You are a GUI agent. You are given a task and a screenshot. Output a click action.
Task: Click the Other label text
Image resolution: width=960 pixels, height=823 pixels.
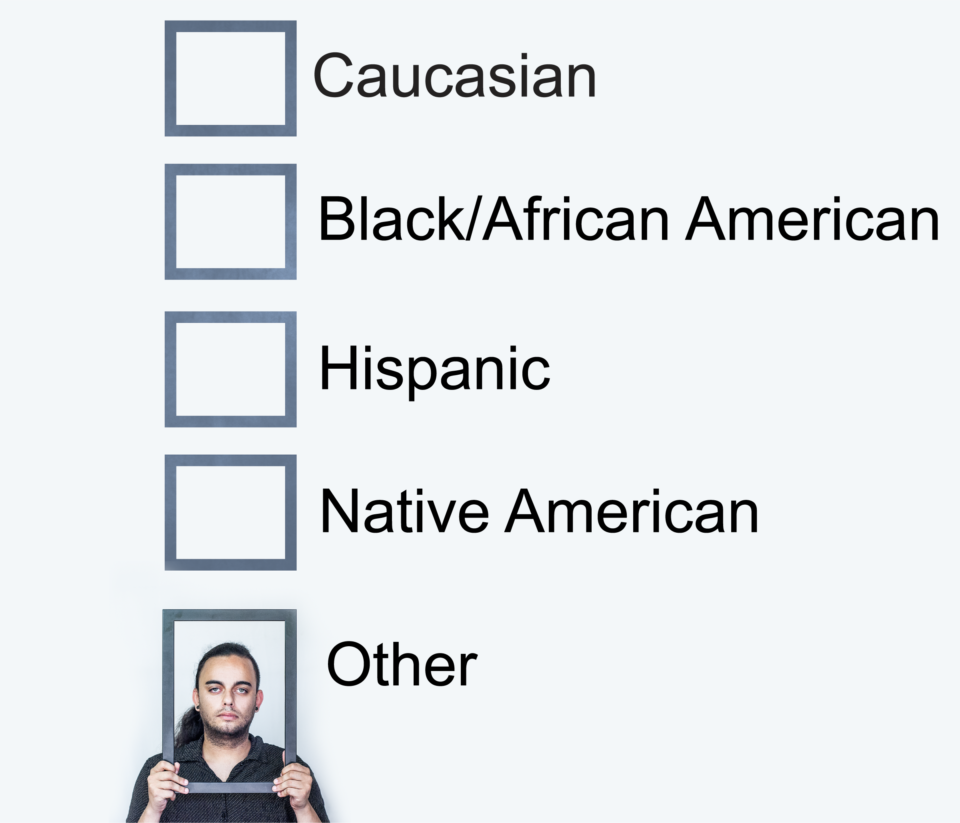402,664
